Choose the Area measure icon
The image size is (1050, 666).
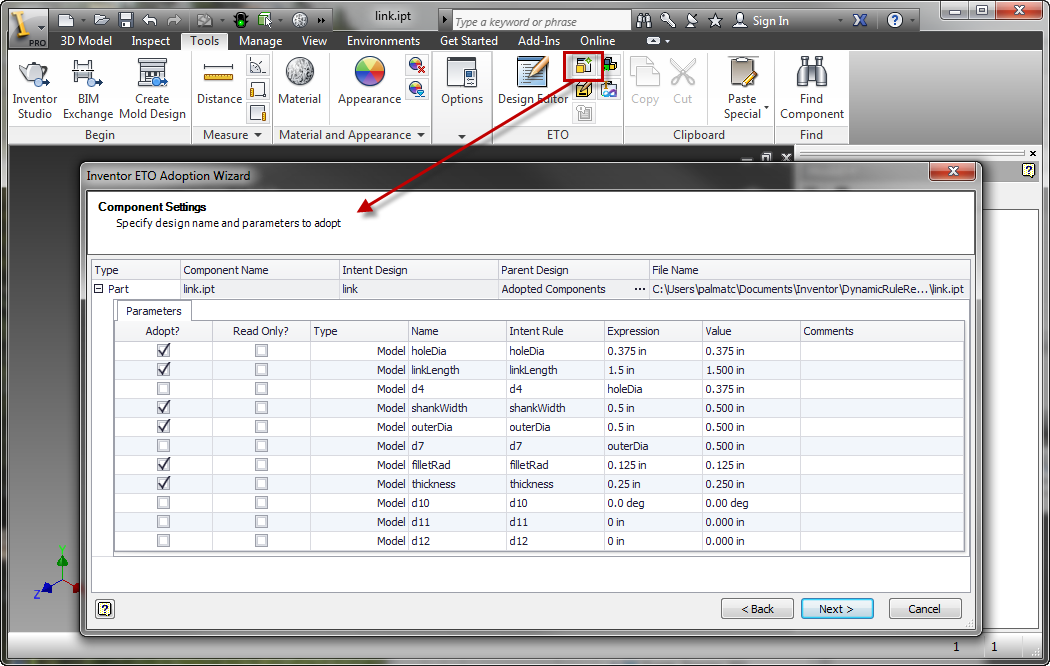click(258, 112)
